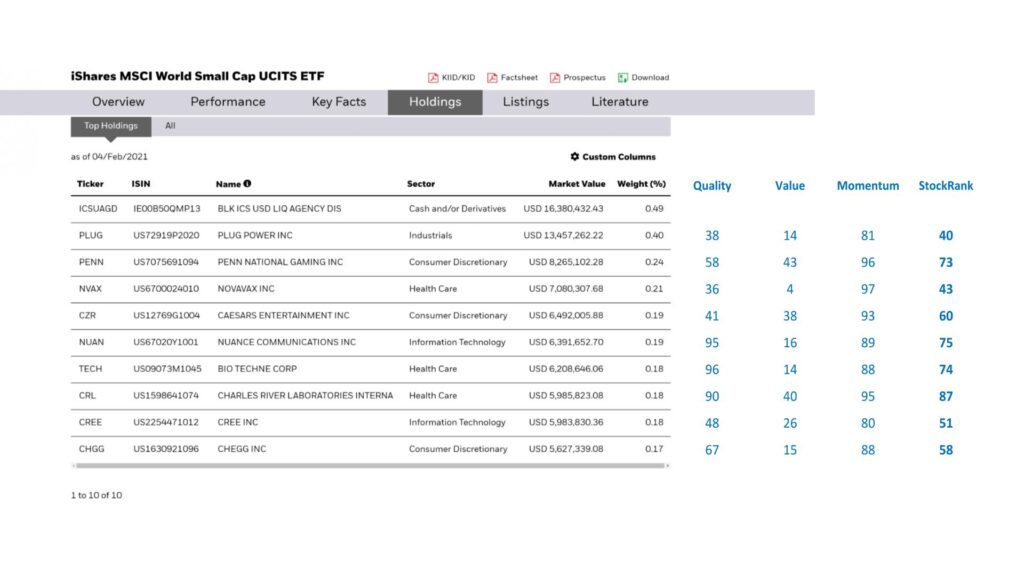This screenshot has height=576, width=1024.
Task: Click the weight value 0.49
Action: (x=654, y=209)
